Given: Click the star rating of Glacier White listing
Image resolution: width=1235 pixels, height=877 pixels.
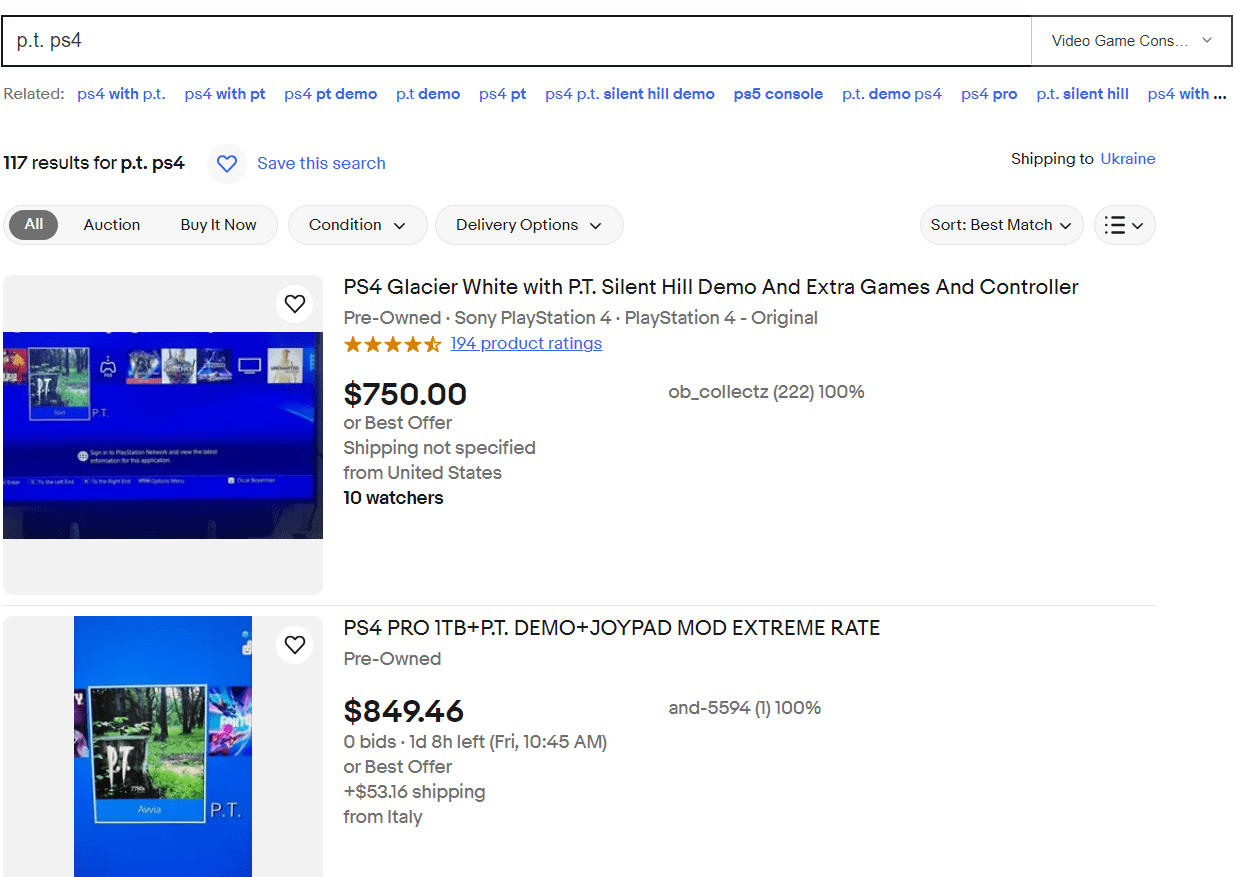Looking at the screenshot, I should click(x=392, y=344).
